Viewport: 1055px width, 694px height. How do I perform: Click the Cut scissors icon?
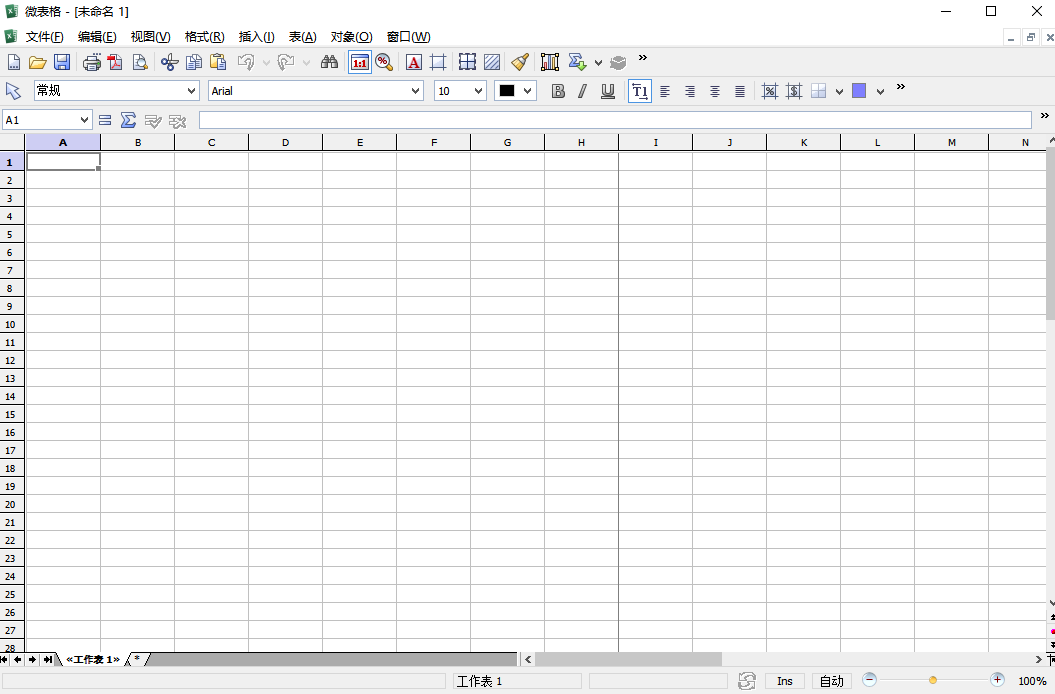(169, 62)
